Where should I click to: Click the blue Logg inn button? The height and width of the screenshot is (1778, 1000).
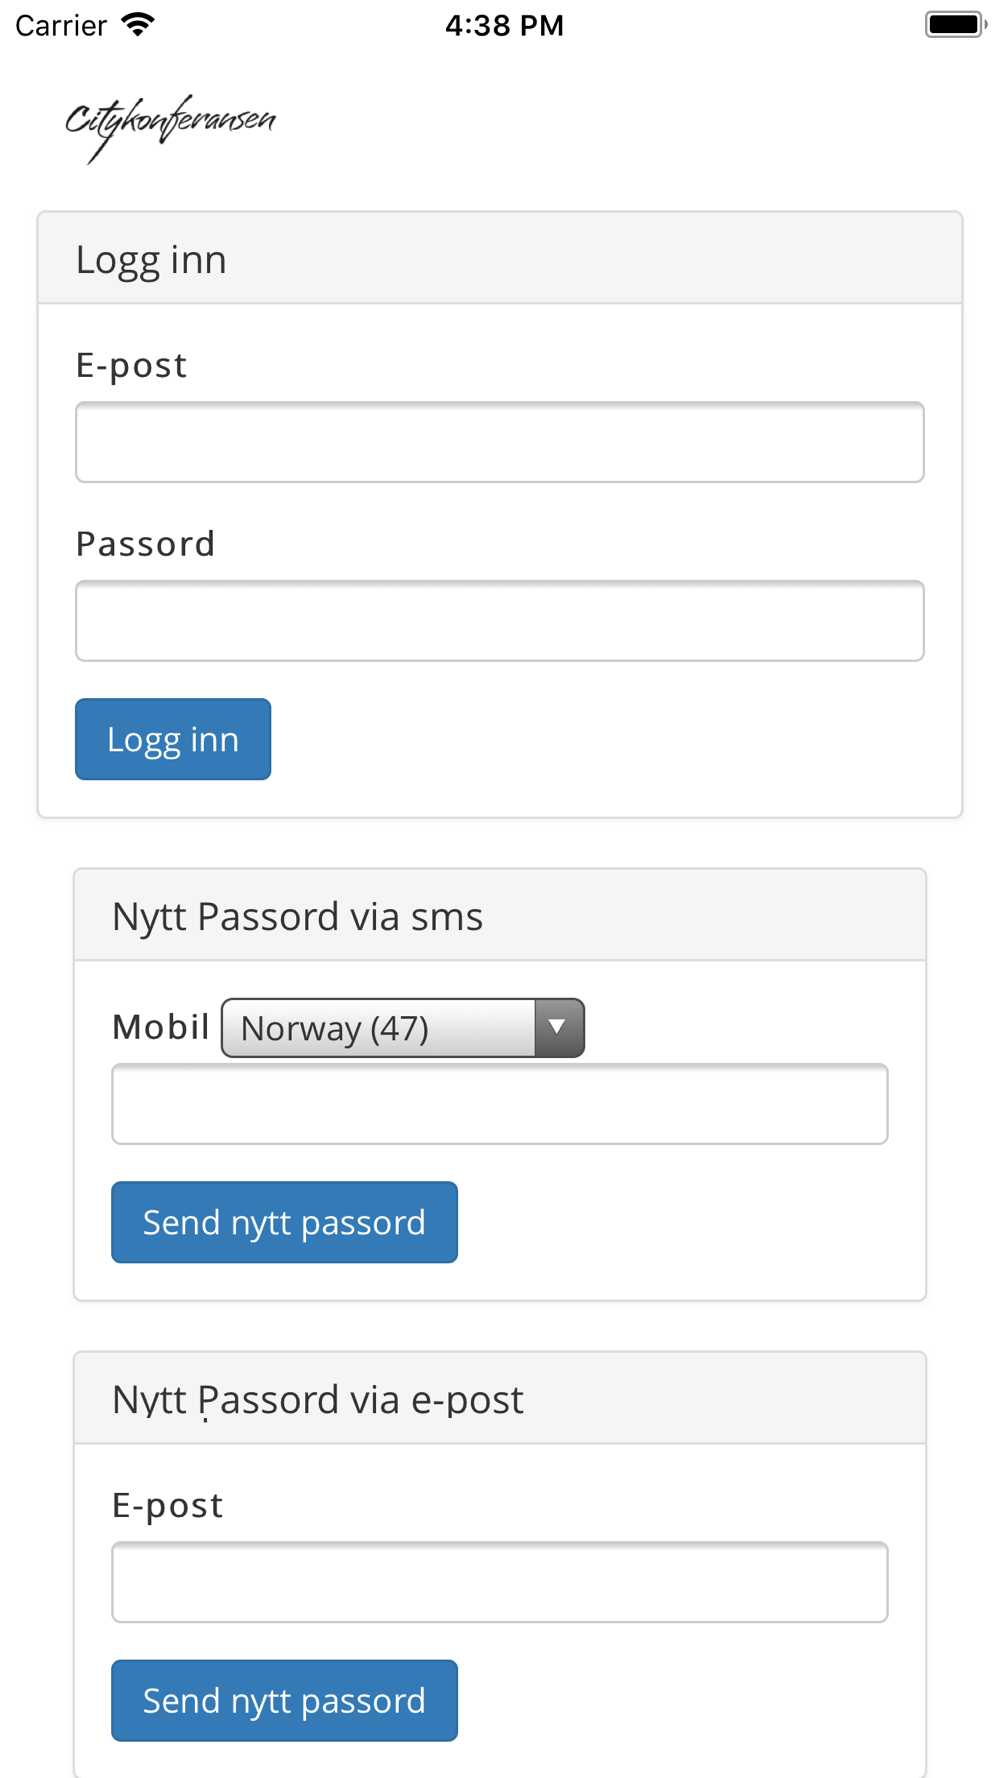tap(173, 739)
